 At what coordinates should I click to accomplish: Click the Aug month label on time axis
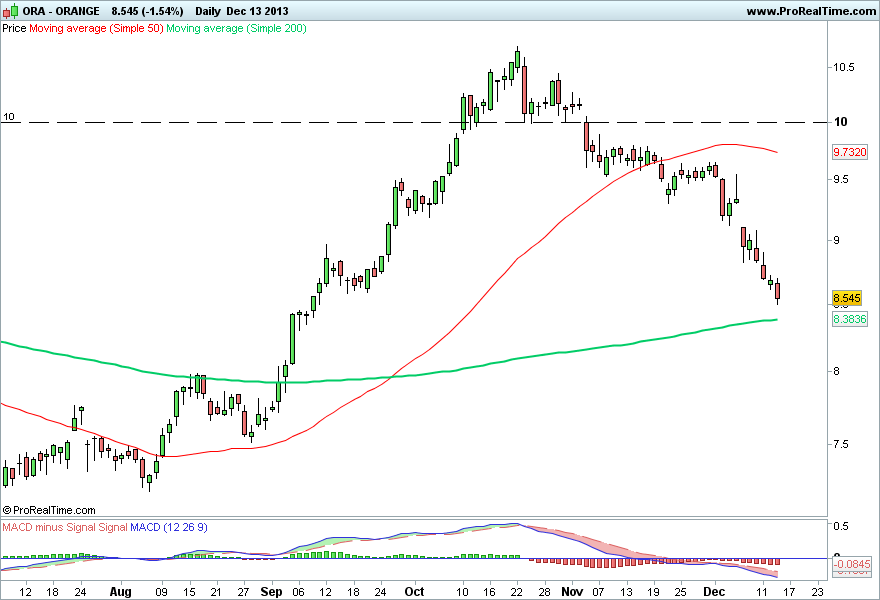pos(120,592)
